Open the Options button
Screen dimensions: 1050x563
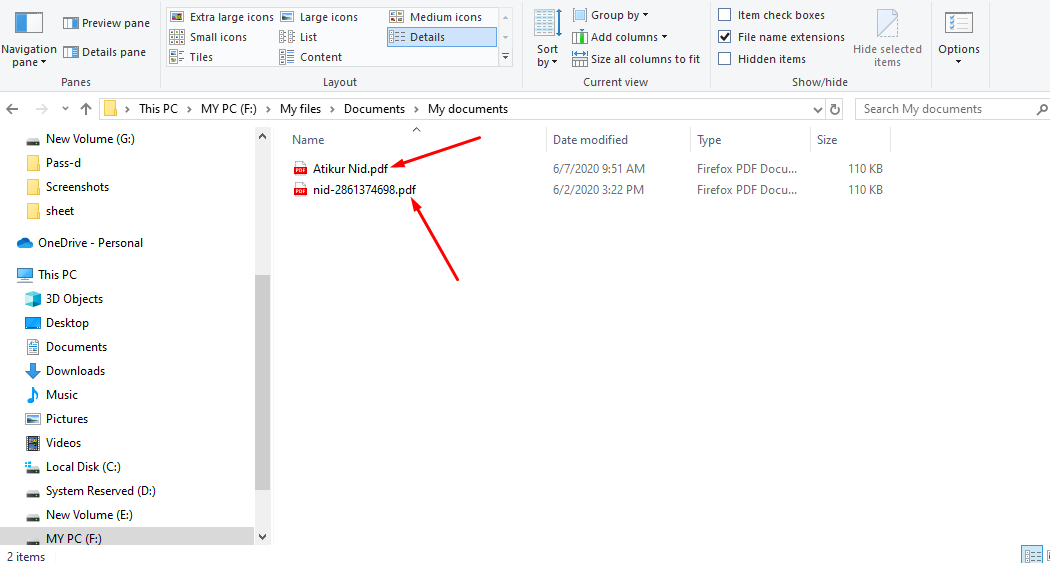pos(958,37)
